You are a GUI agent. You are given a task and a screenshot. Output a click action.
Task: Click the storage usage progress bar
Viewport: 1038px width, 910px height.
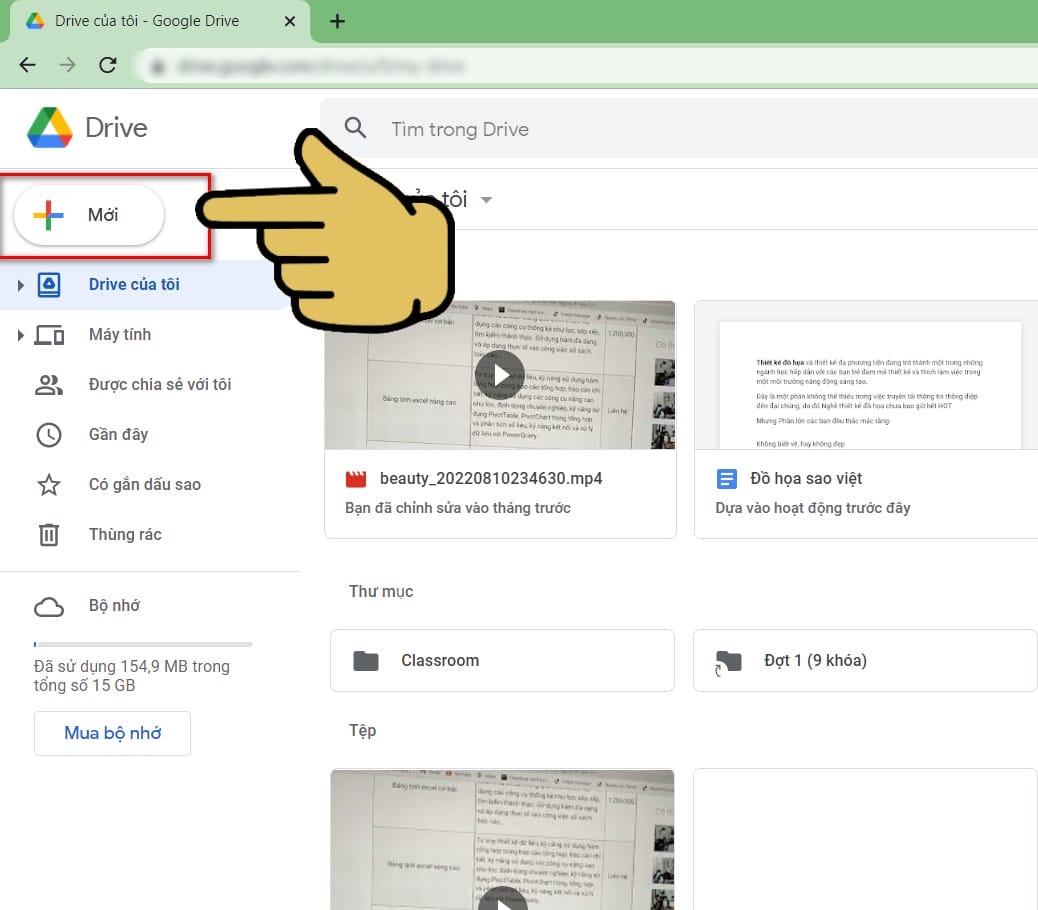[x=143, y=644]
